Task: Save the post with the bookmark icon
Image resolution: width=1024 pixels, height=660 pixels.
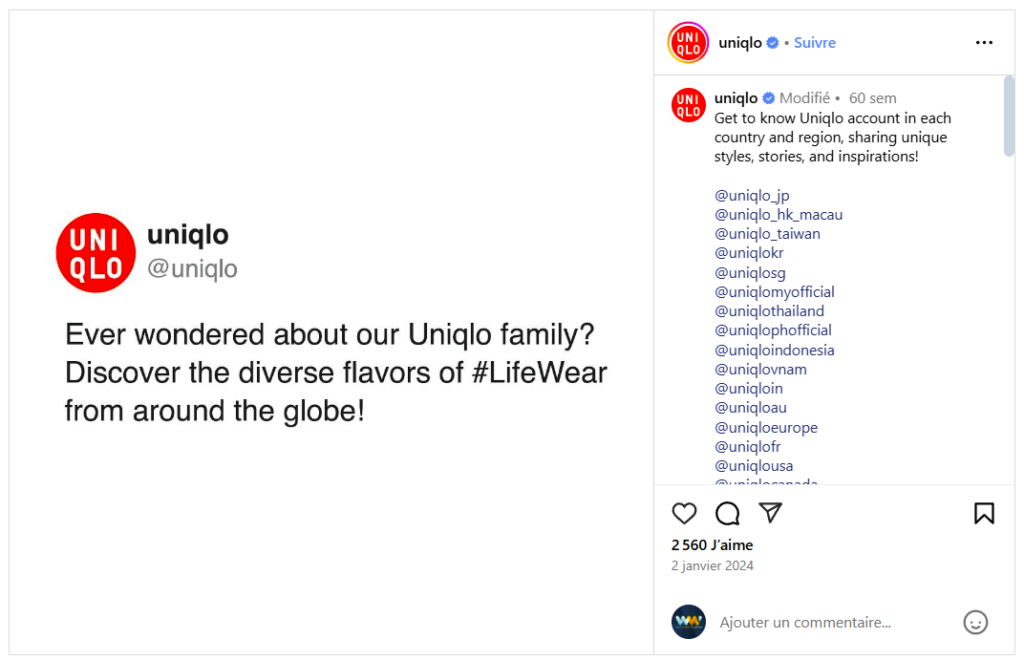Action: pyautogui.click(x=984, y=513)
